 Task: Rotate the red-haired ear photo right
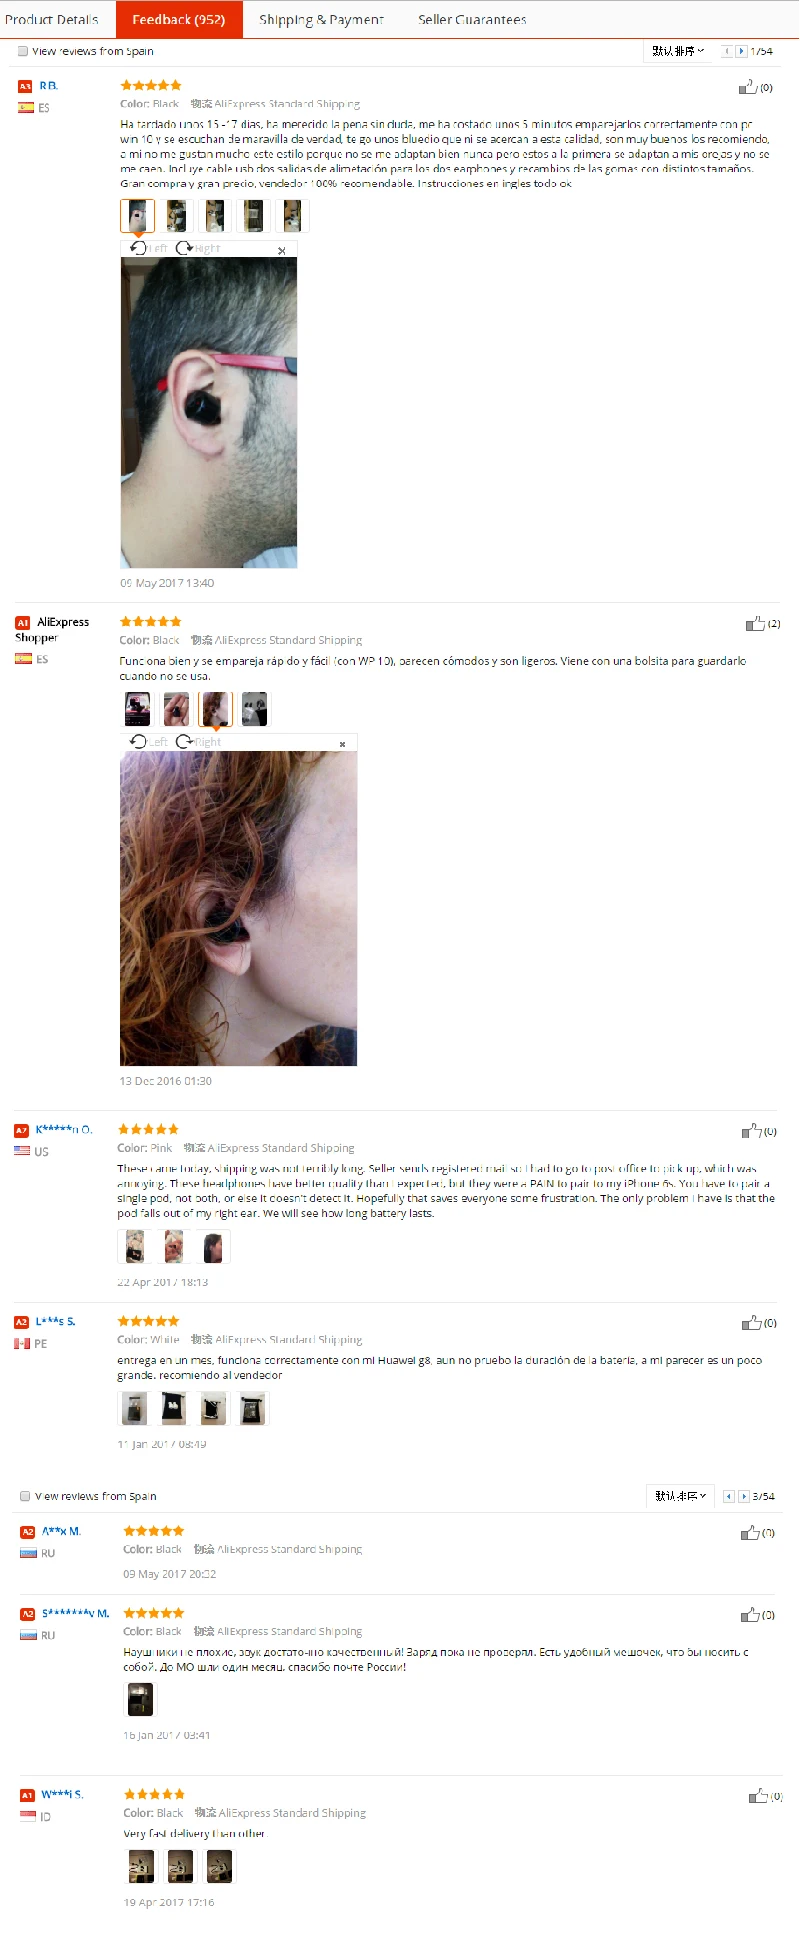click(199, 742)
